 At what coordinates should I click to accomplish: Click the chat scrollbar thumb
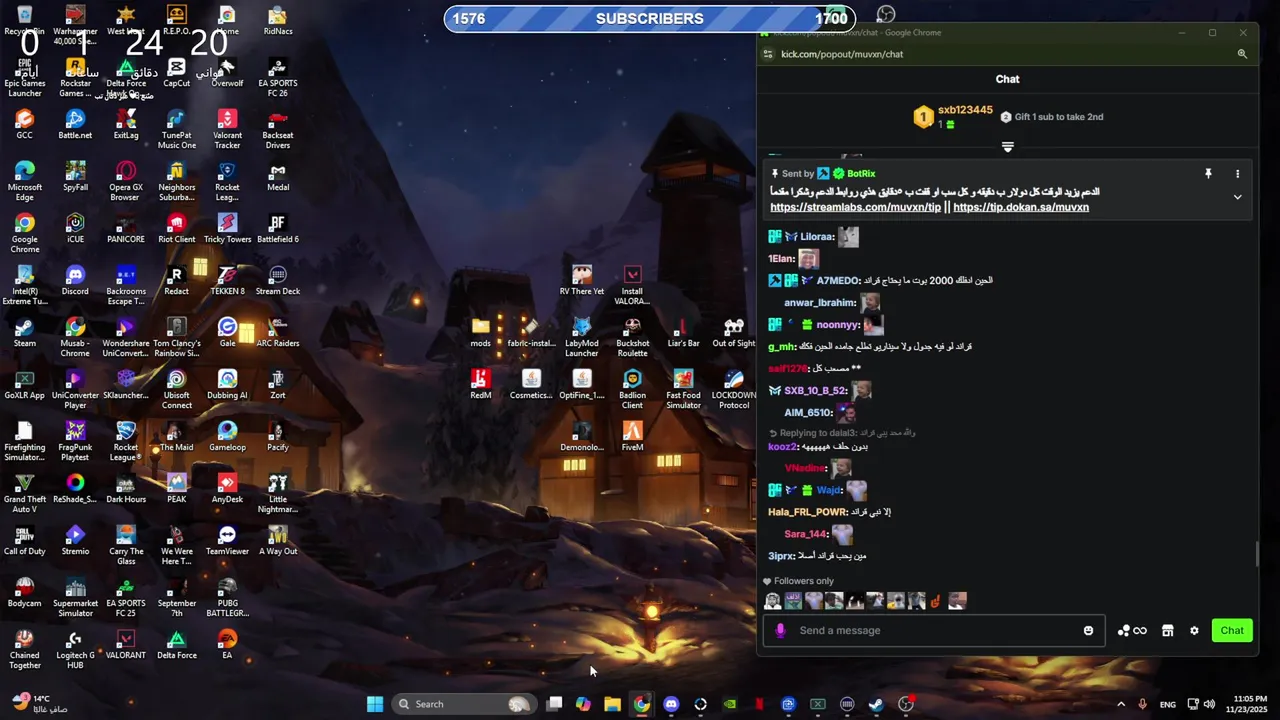point(1257,554)
